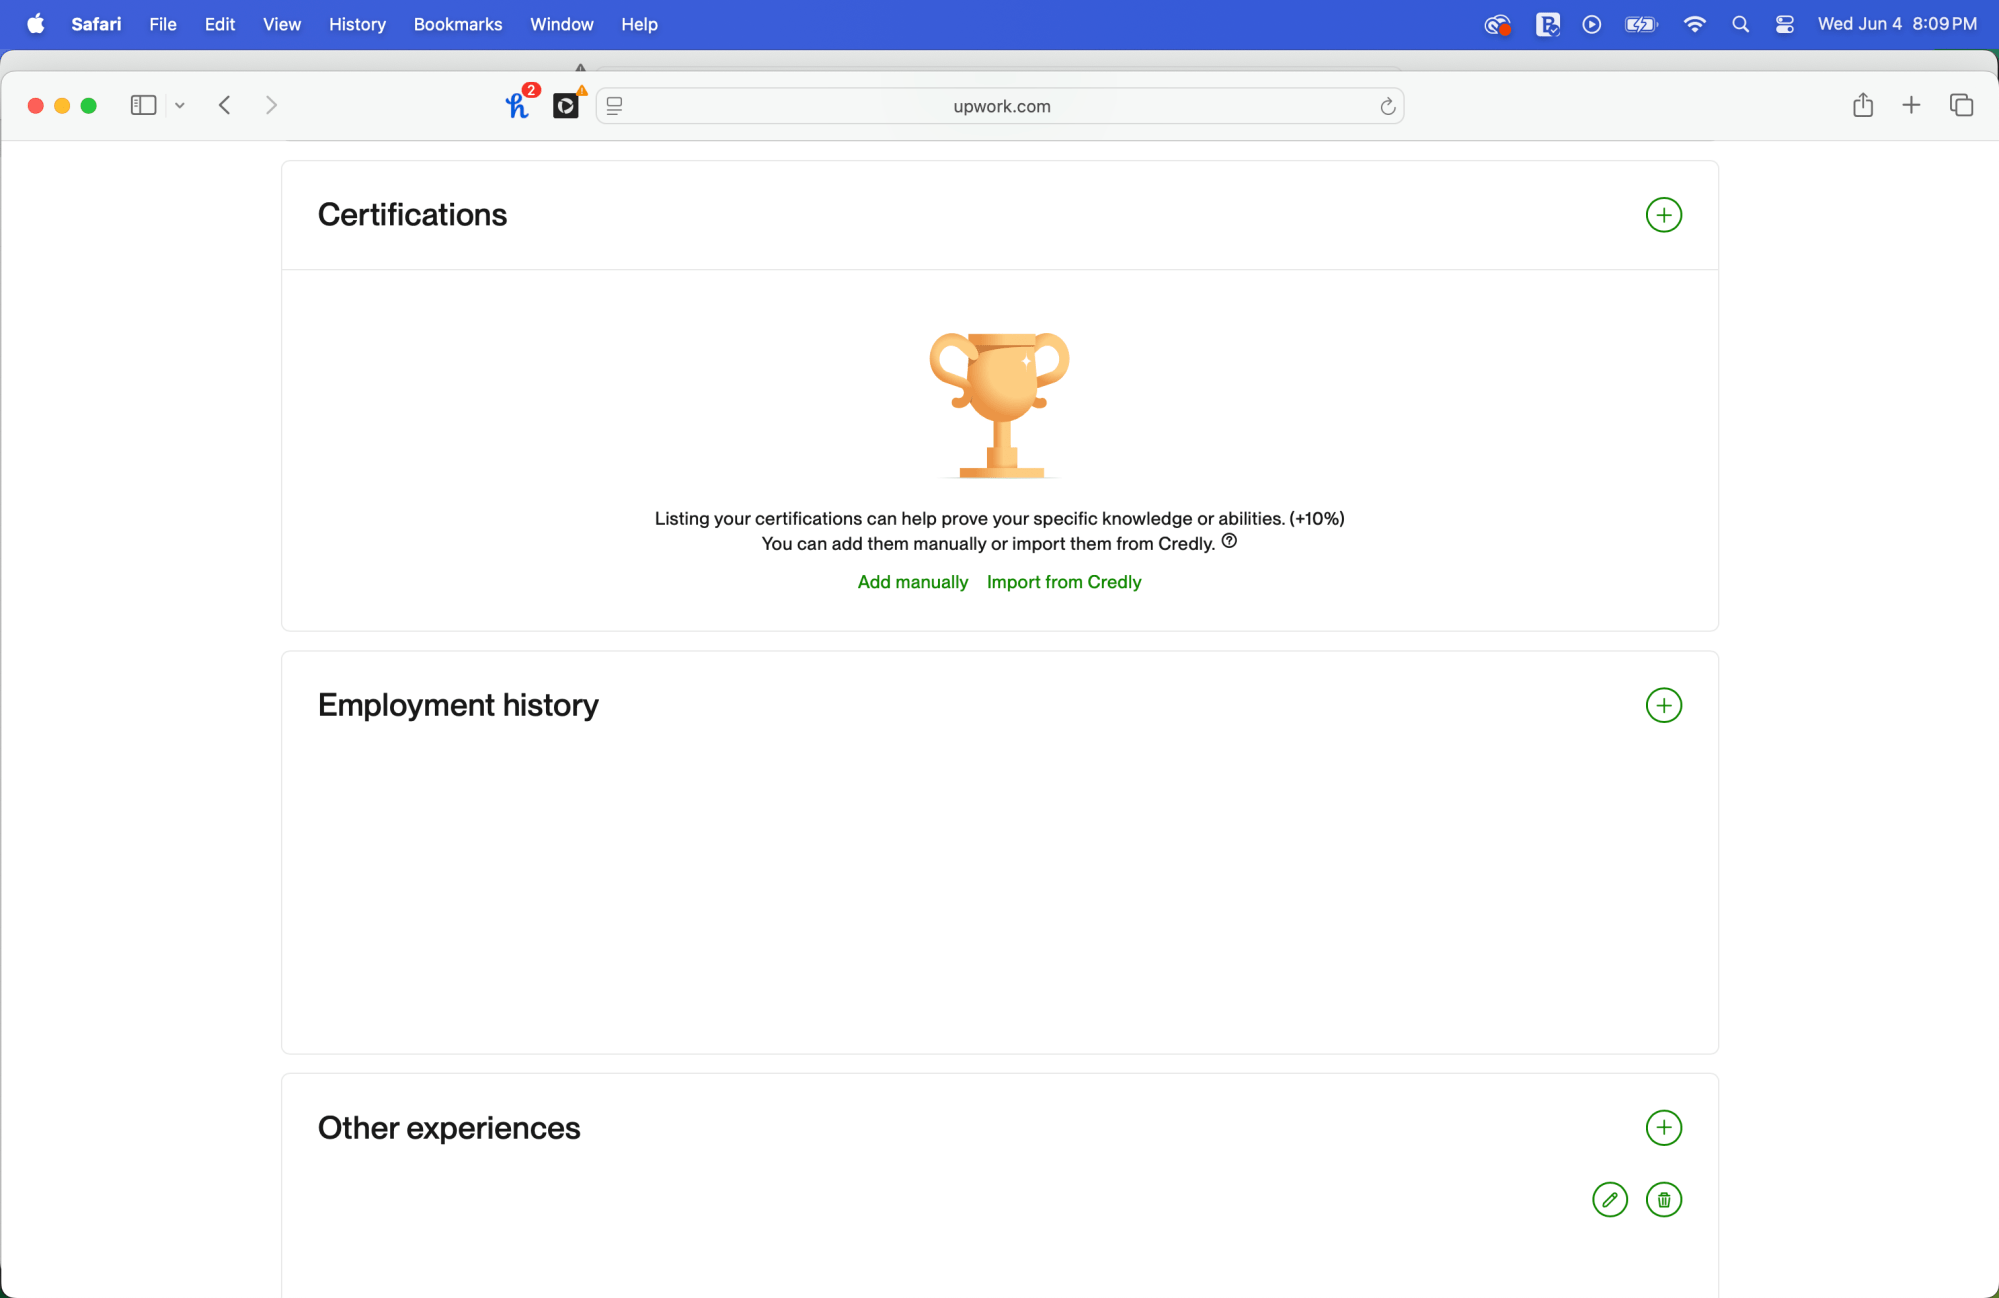
Task: Delete the other experience entry with the trash icon
Action: coord(1663,1199)
